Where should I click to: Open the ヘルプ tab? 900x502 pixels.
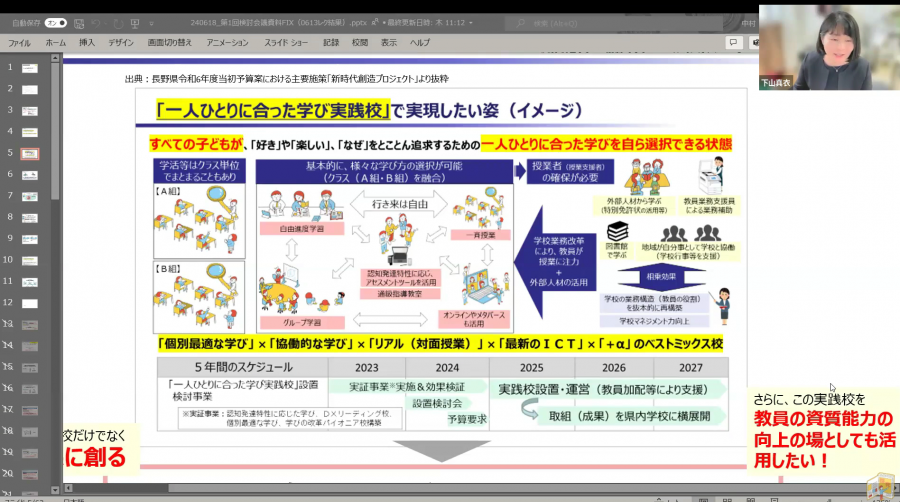(x=420, y=42)
